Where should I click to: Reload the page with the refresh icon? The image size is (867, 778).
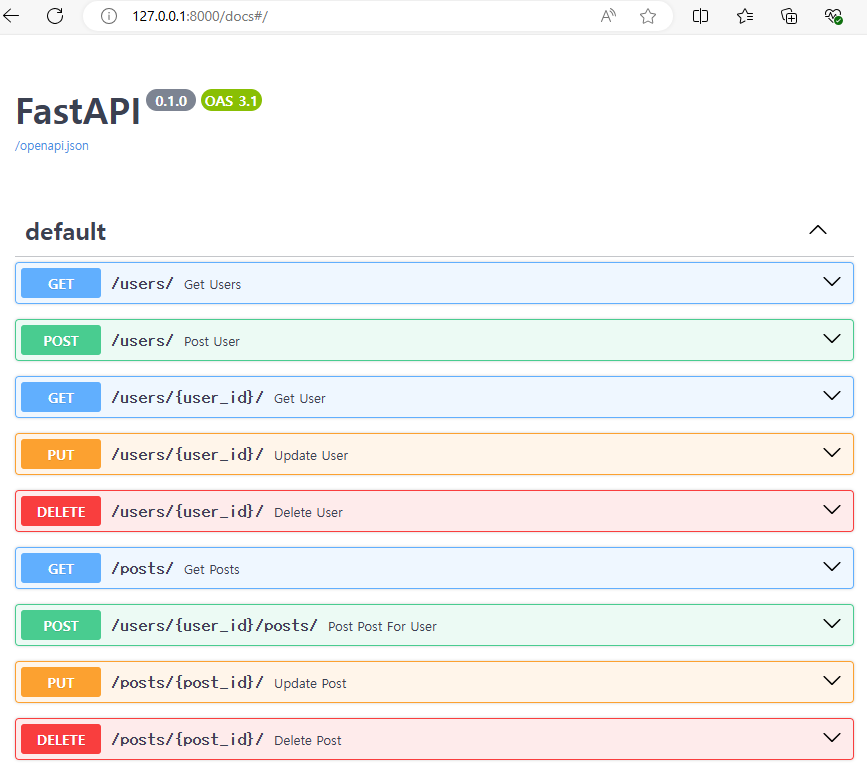[55, 16]
